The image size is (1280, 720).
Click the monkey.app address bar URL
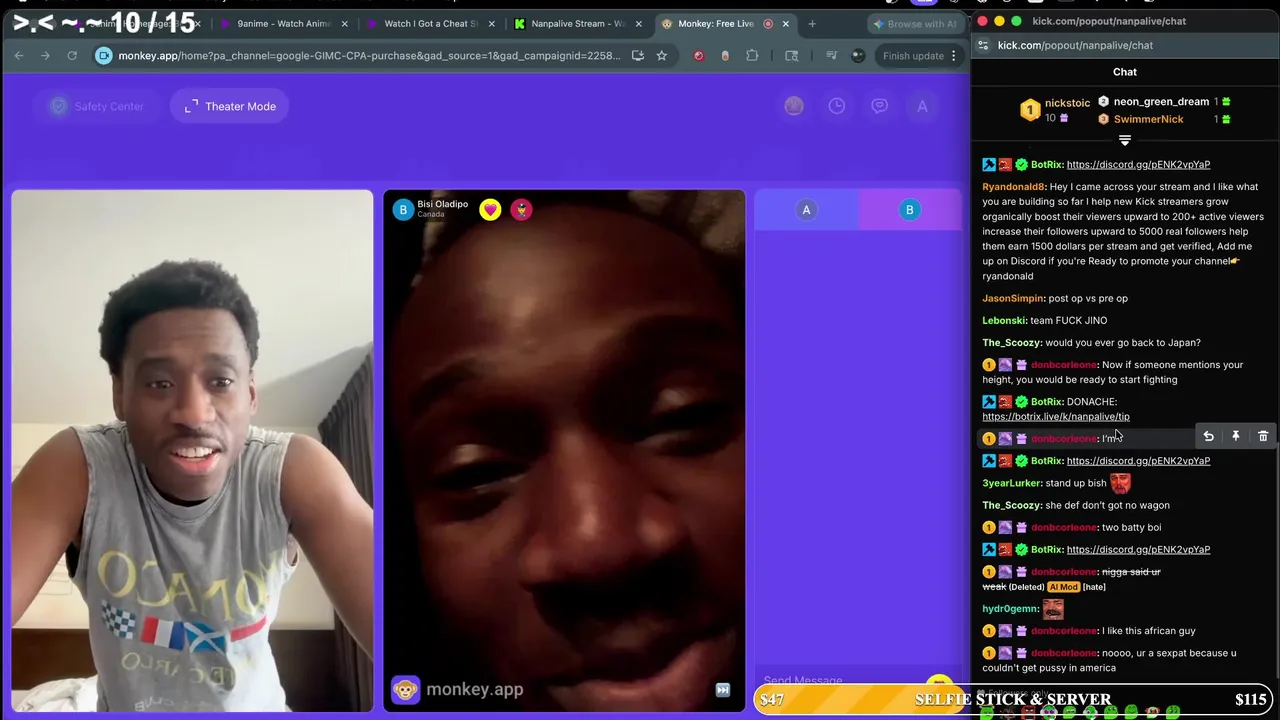[369, 56]
